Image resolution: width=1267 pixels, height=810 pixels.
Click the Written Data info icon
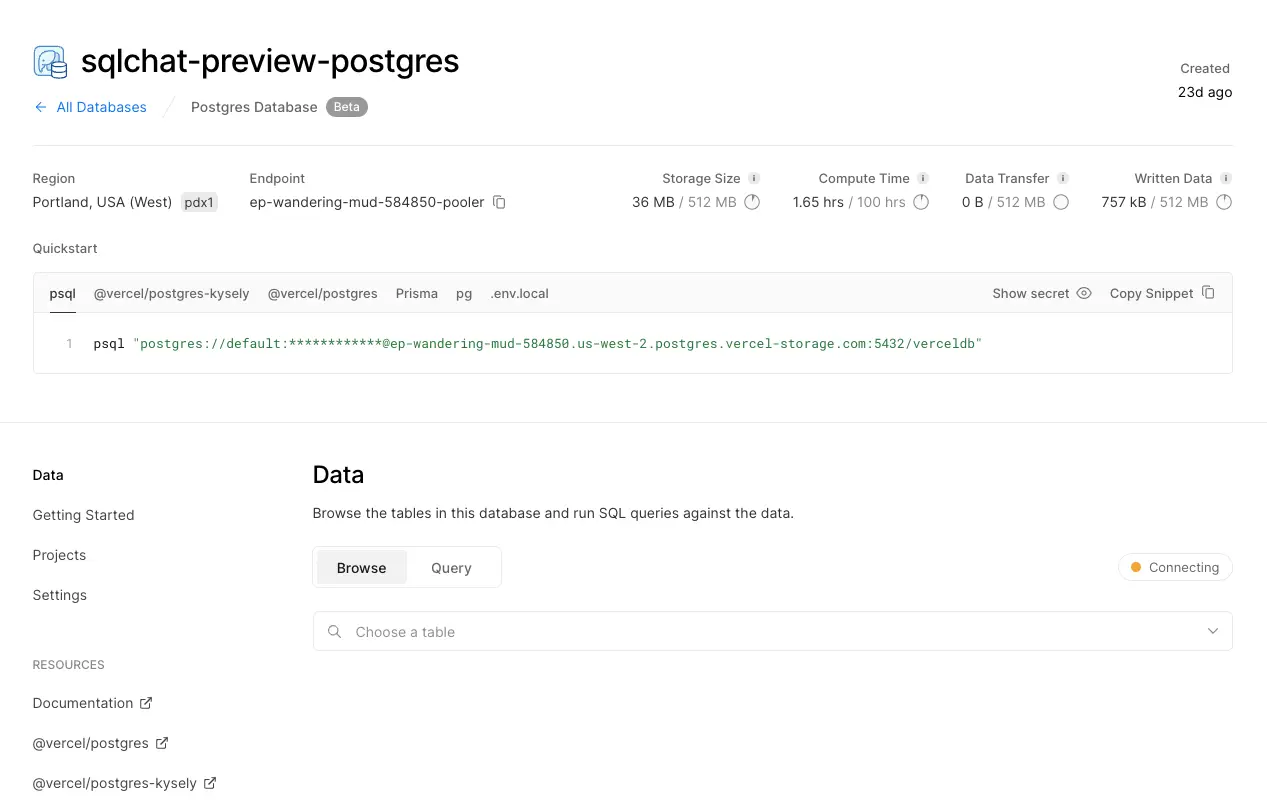[x=1225, y=178]
